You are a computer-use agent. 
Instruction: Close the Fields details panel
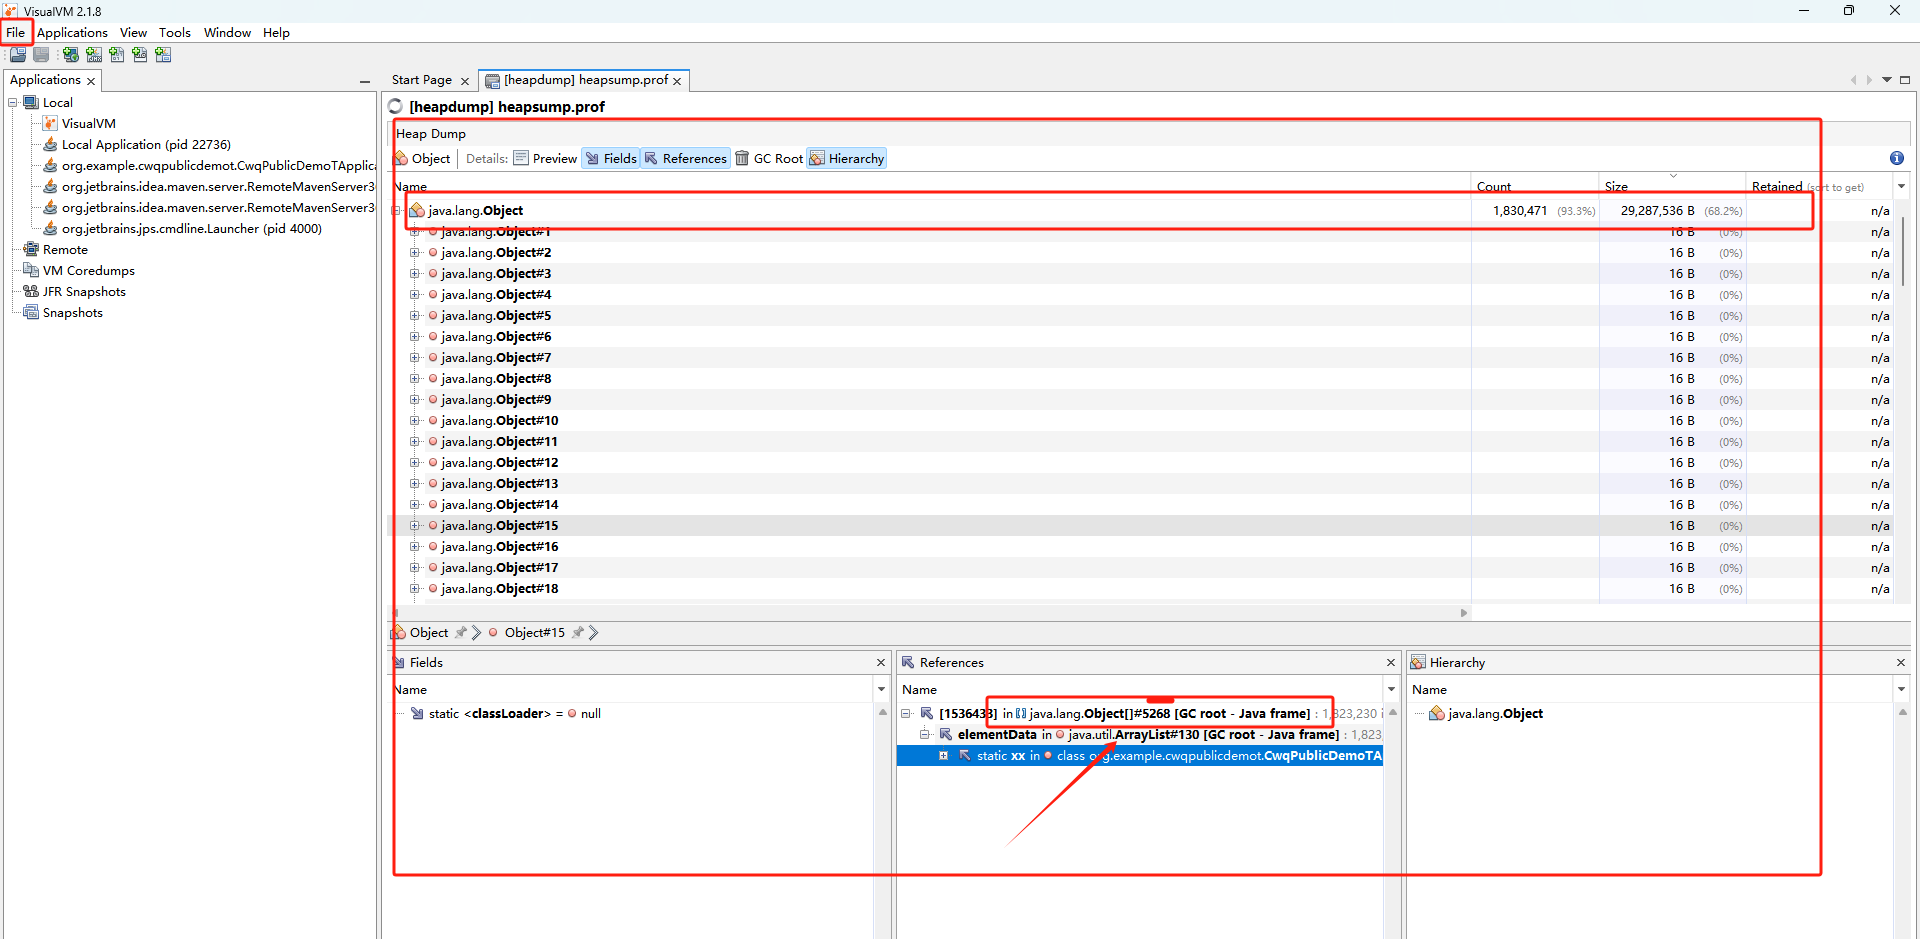pos(880,663)
